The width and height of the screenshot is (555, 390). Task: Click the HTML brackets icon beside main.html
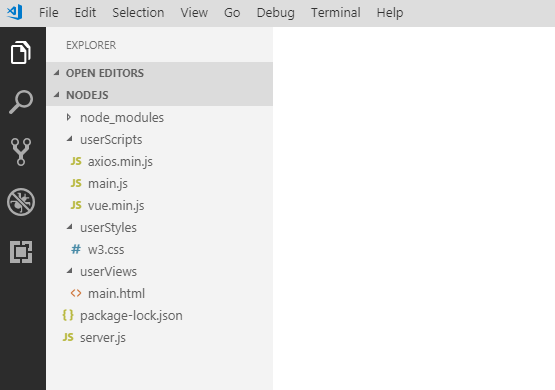click(x=76, y=293)
